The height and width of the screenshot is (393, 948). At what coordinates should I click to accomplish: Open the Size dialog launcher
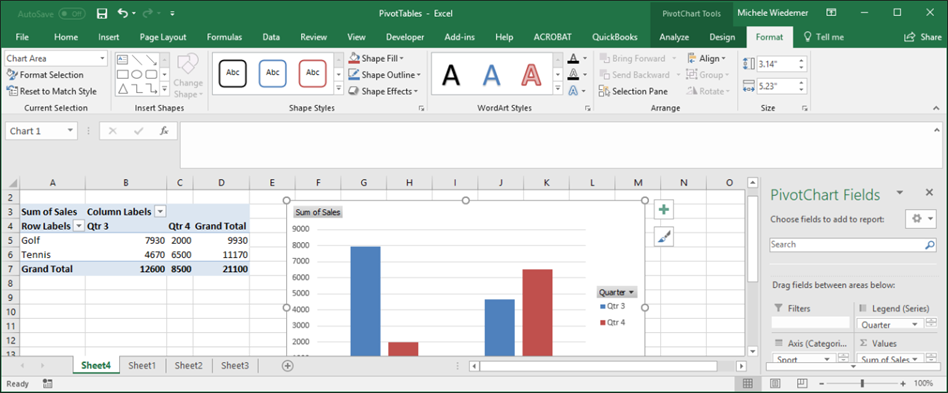click(805, 108)
